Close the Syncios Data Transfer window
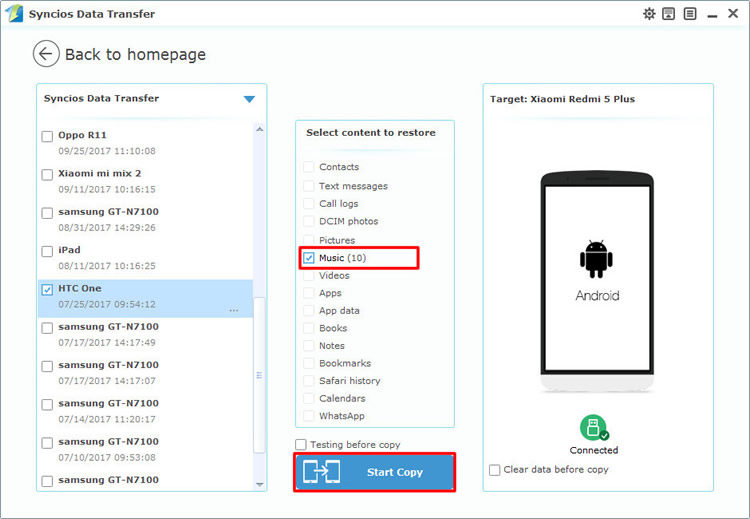 (733, 13)
